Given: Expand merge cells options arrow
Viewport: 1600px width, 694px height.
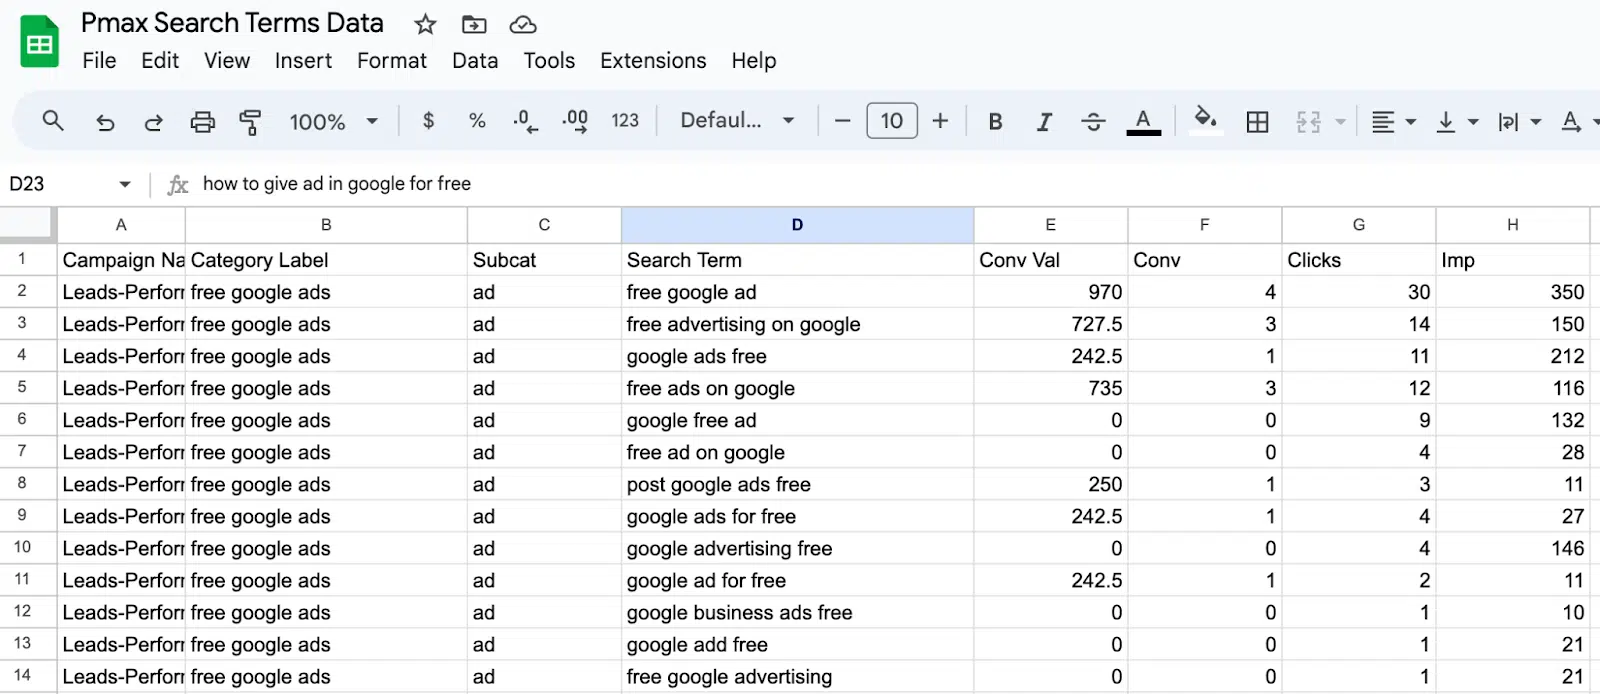Looking at the screenshot, I should click(x=1340, y=122).
